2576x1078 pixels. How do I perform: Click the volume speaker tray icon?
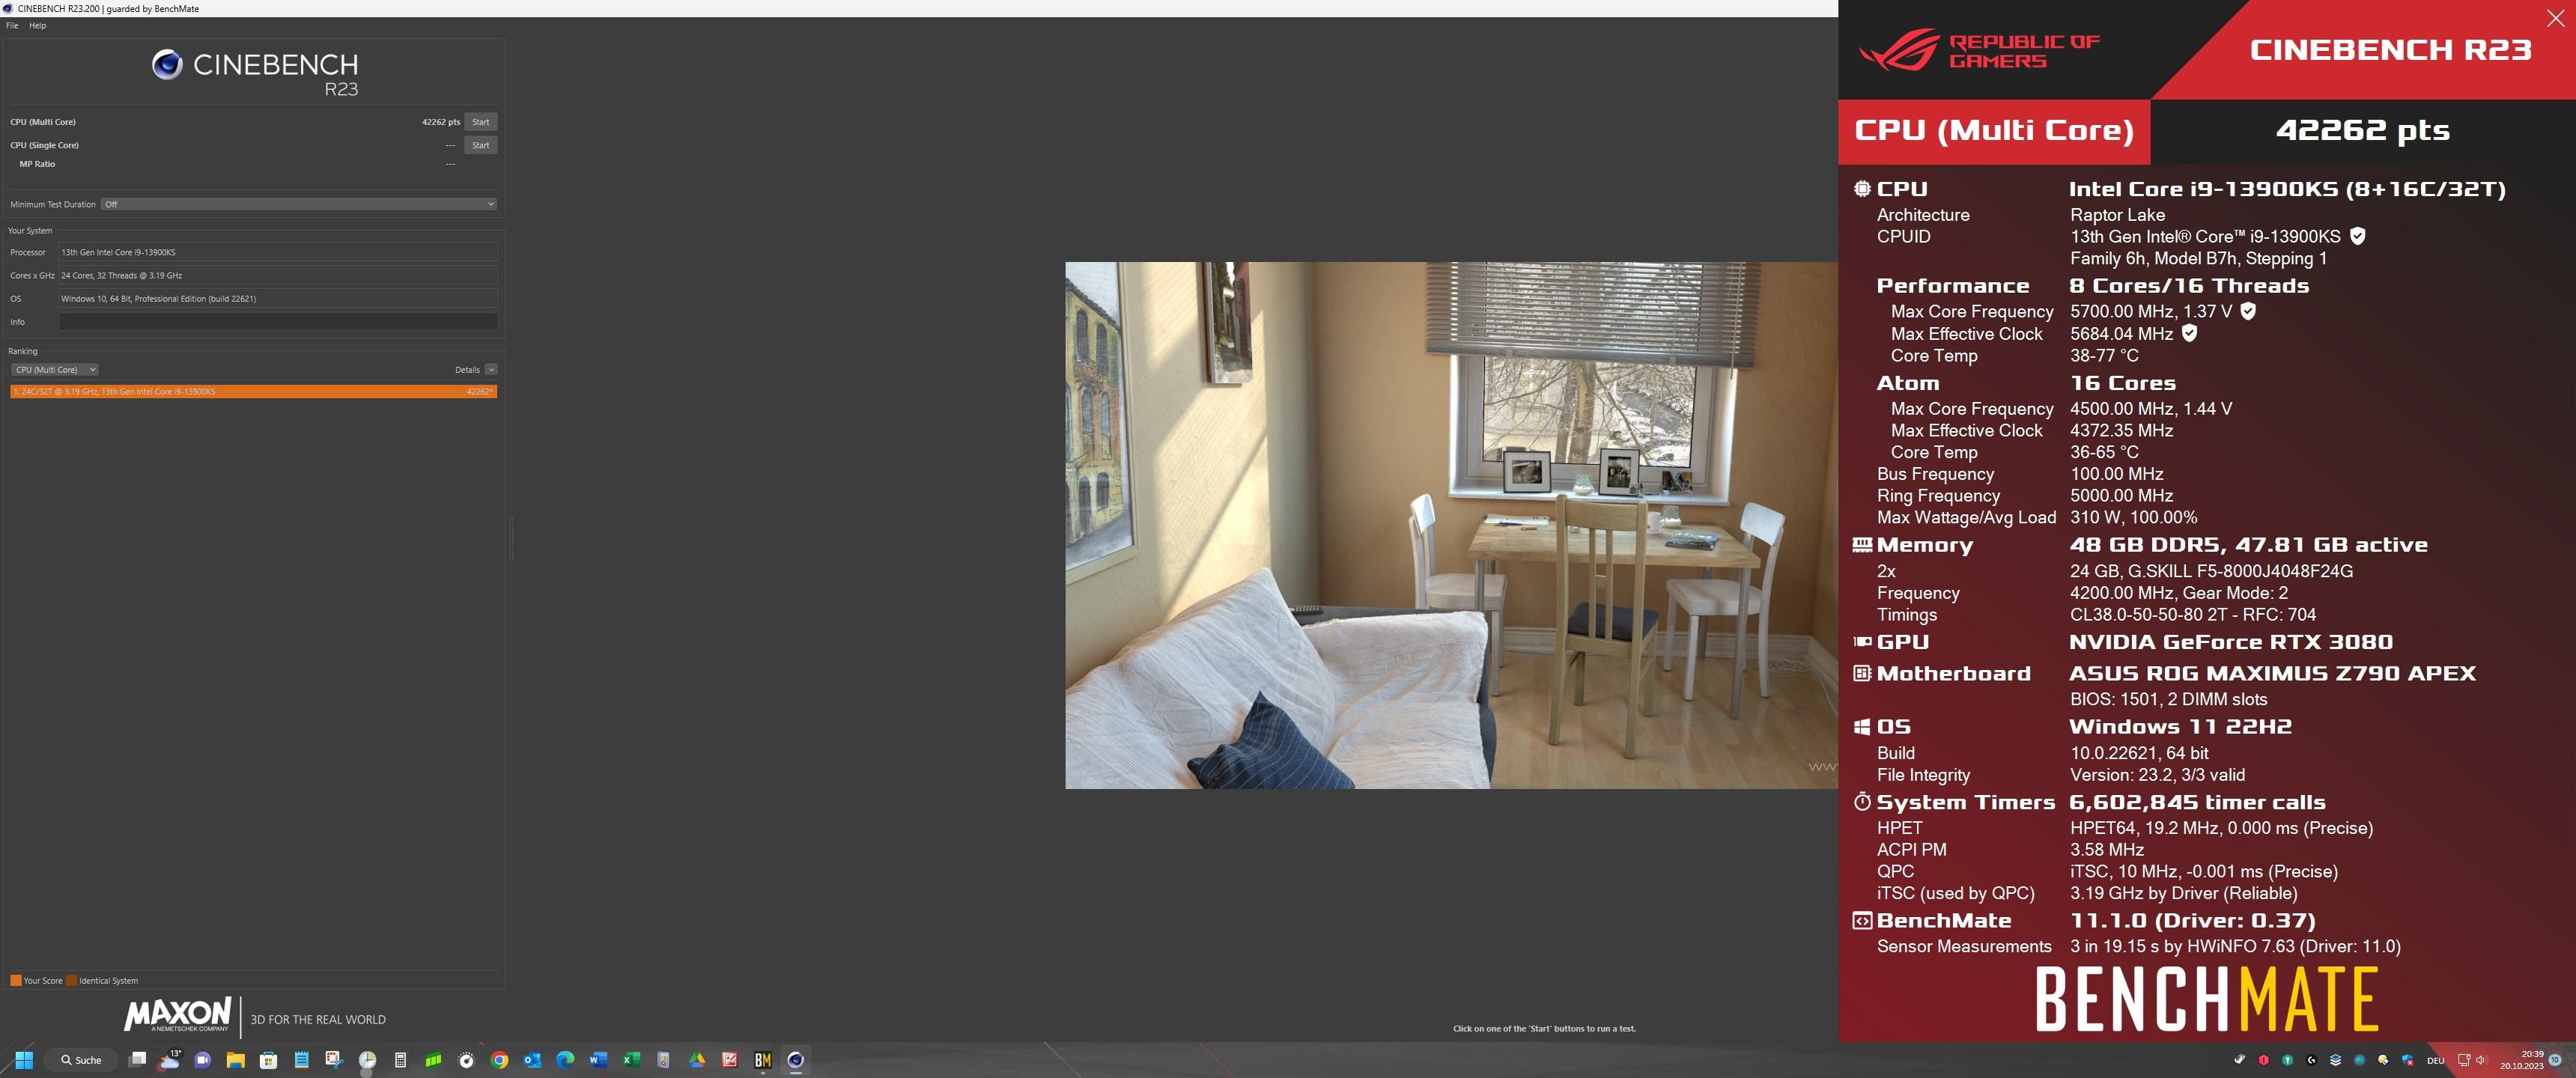2481,1060
